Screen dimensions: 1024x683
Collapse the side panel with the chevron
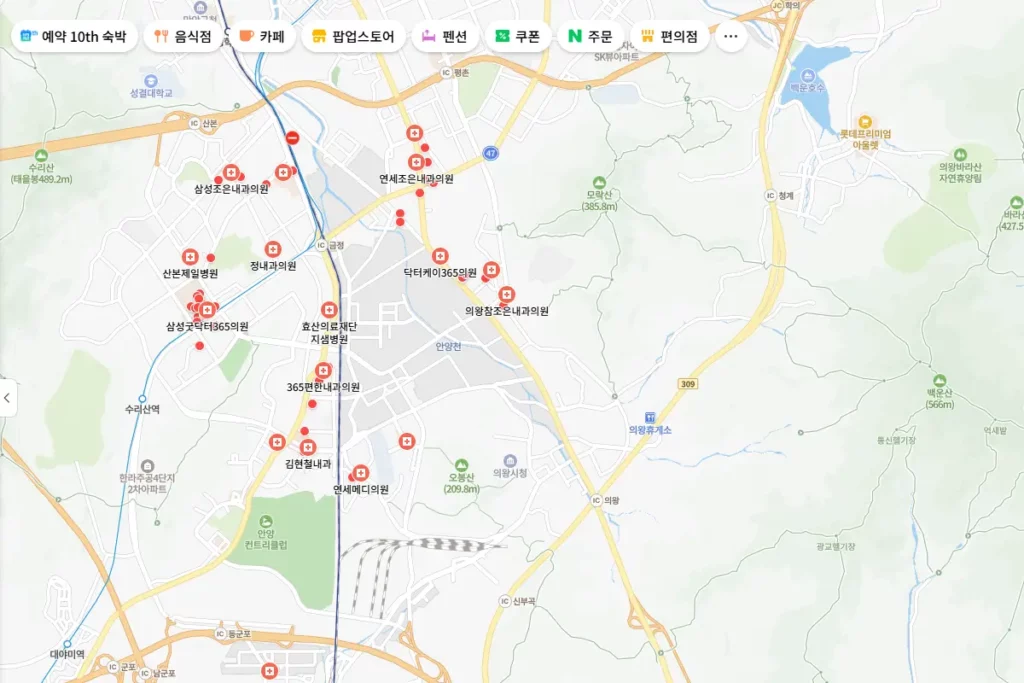point(8,398)
